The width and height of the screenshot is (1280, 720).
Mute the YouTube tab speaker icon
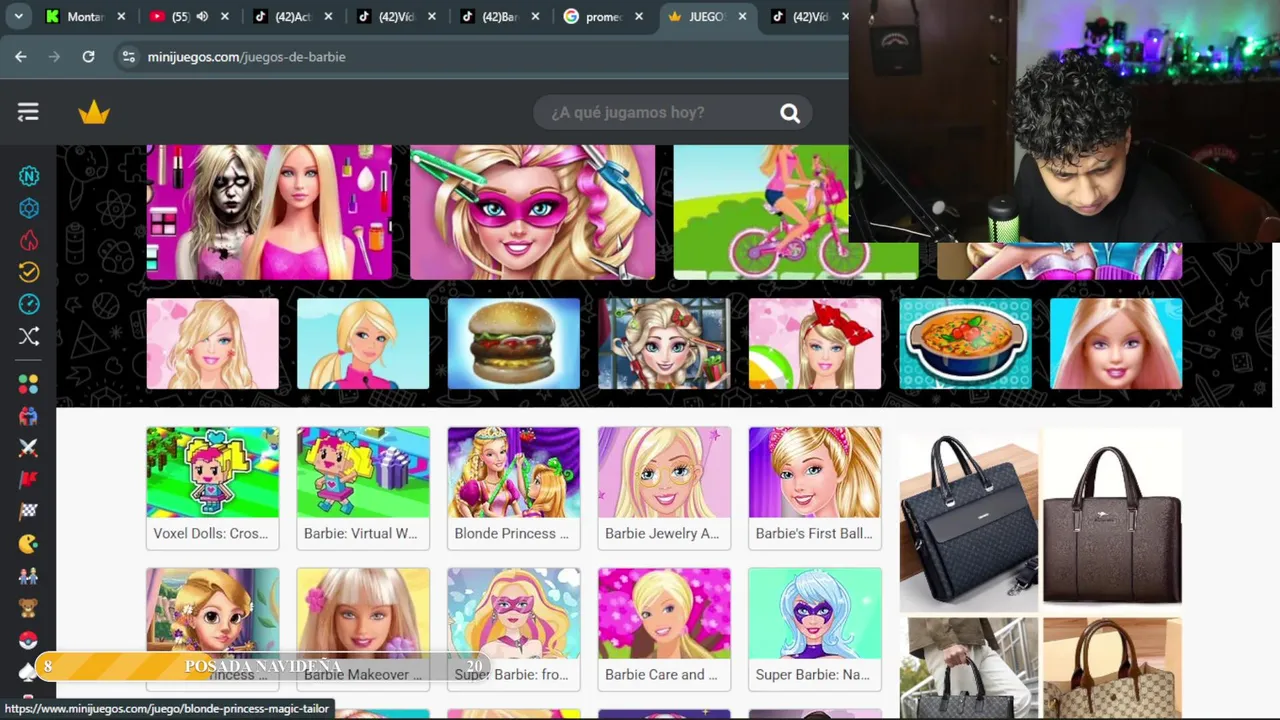(202, 16)
